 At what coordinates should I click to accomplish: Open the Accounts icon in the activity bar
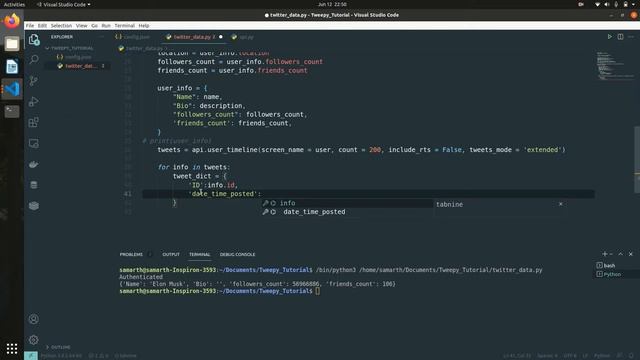(x=34, y=319)
